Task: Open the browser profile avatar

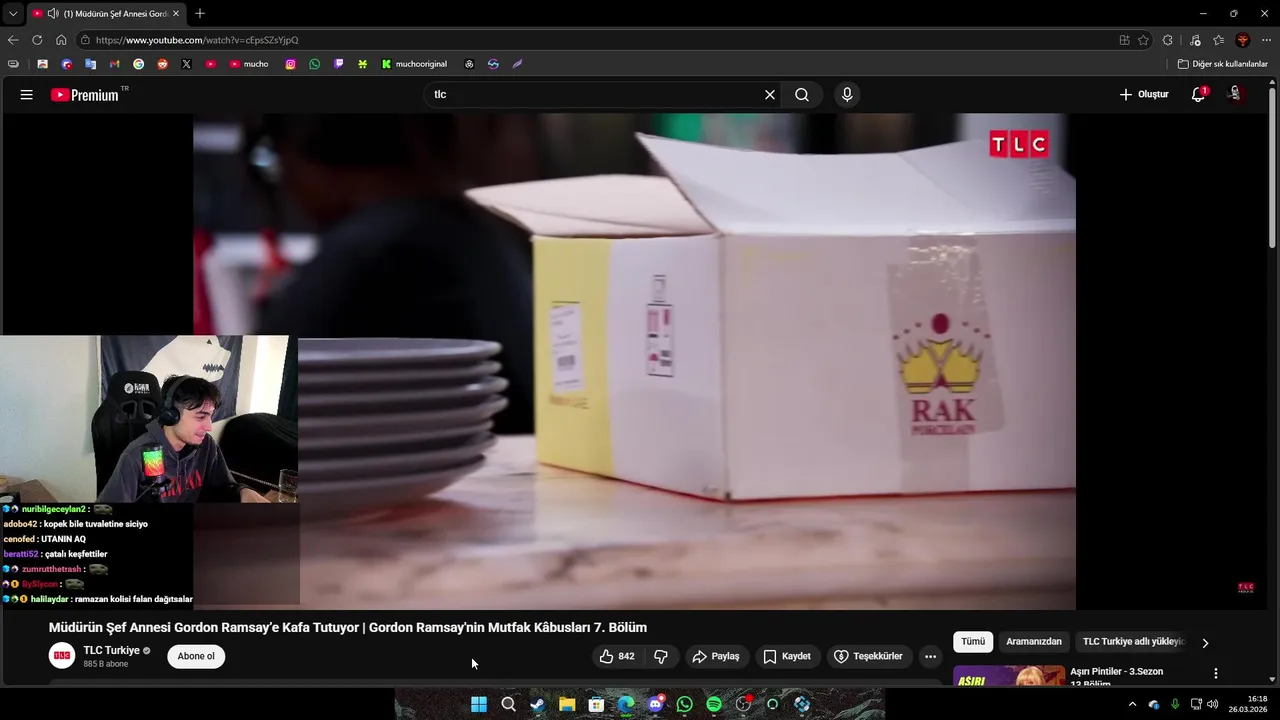Action: tap(1243, 40)
